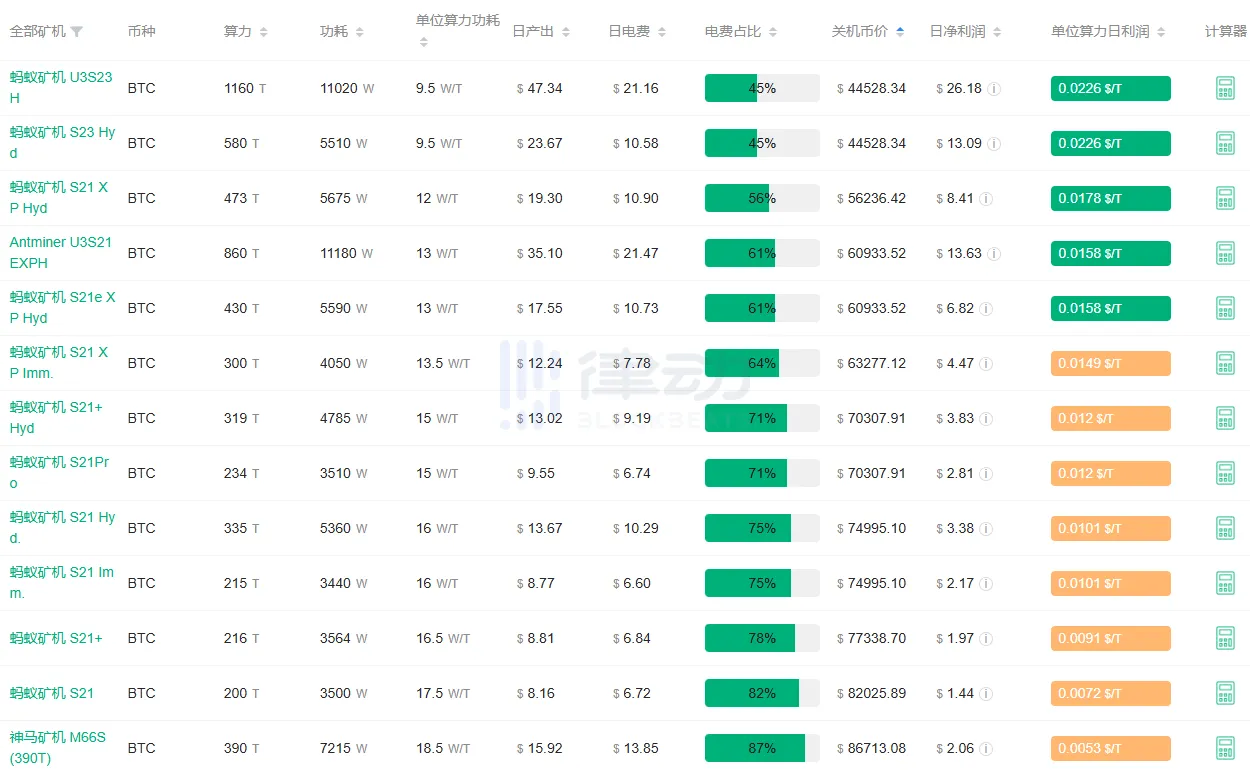Click info icon beside $1.44 net profit
This screenshot has height=770, width=1250.
click(985, 694)
